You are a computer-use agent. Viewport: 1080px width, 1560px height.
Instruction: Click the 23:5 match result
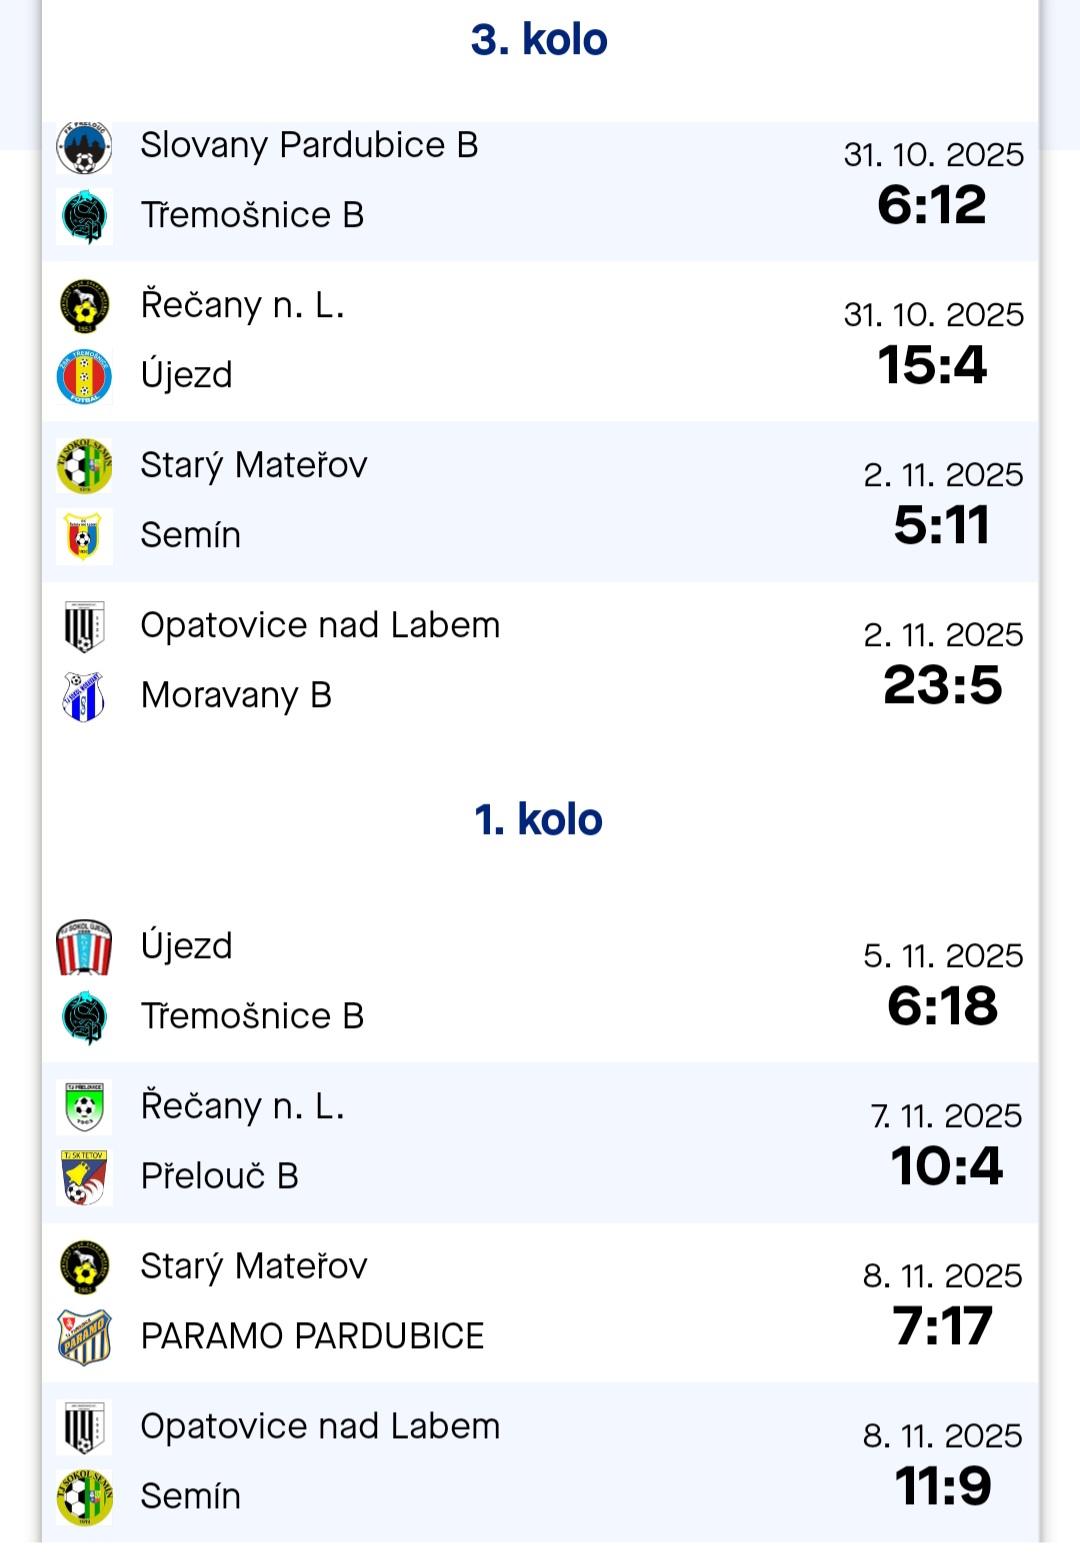[942, 686]
